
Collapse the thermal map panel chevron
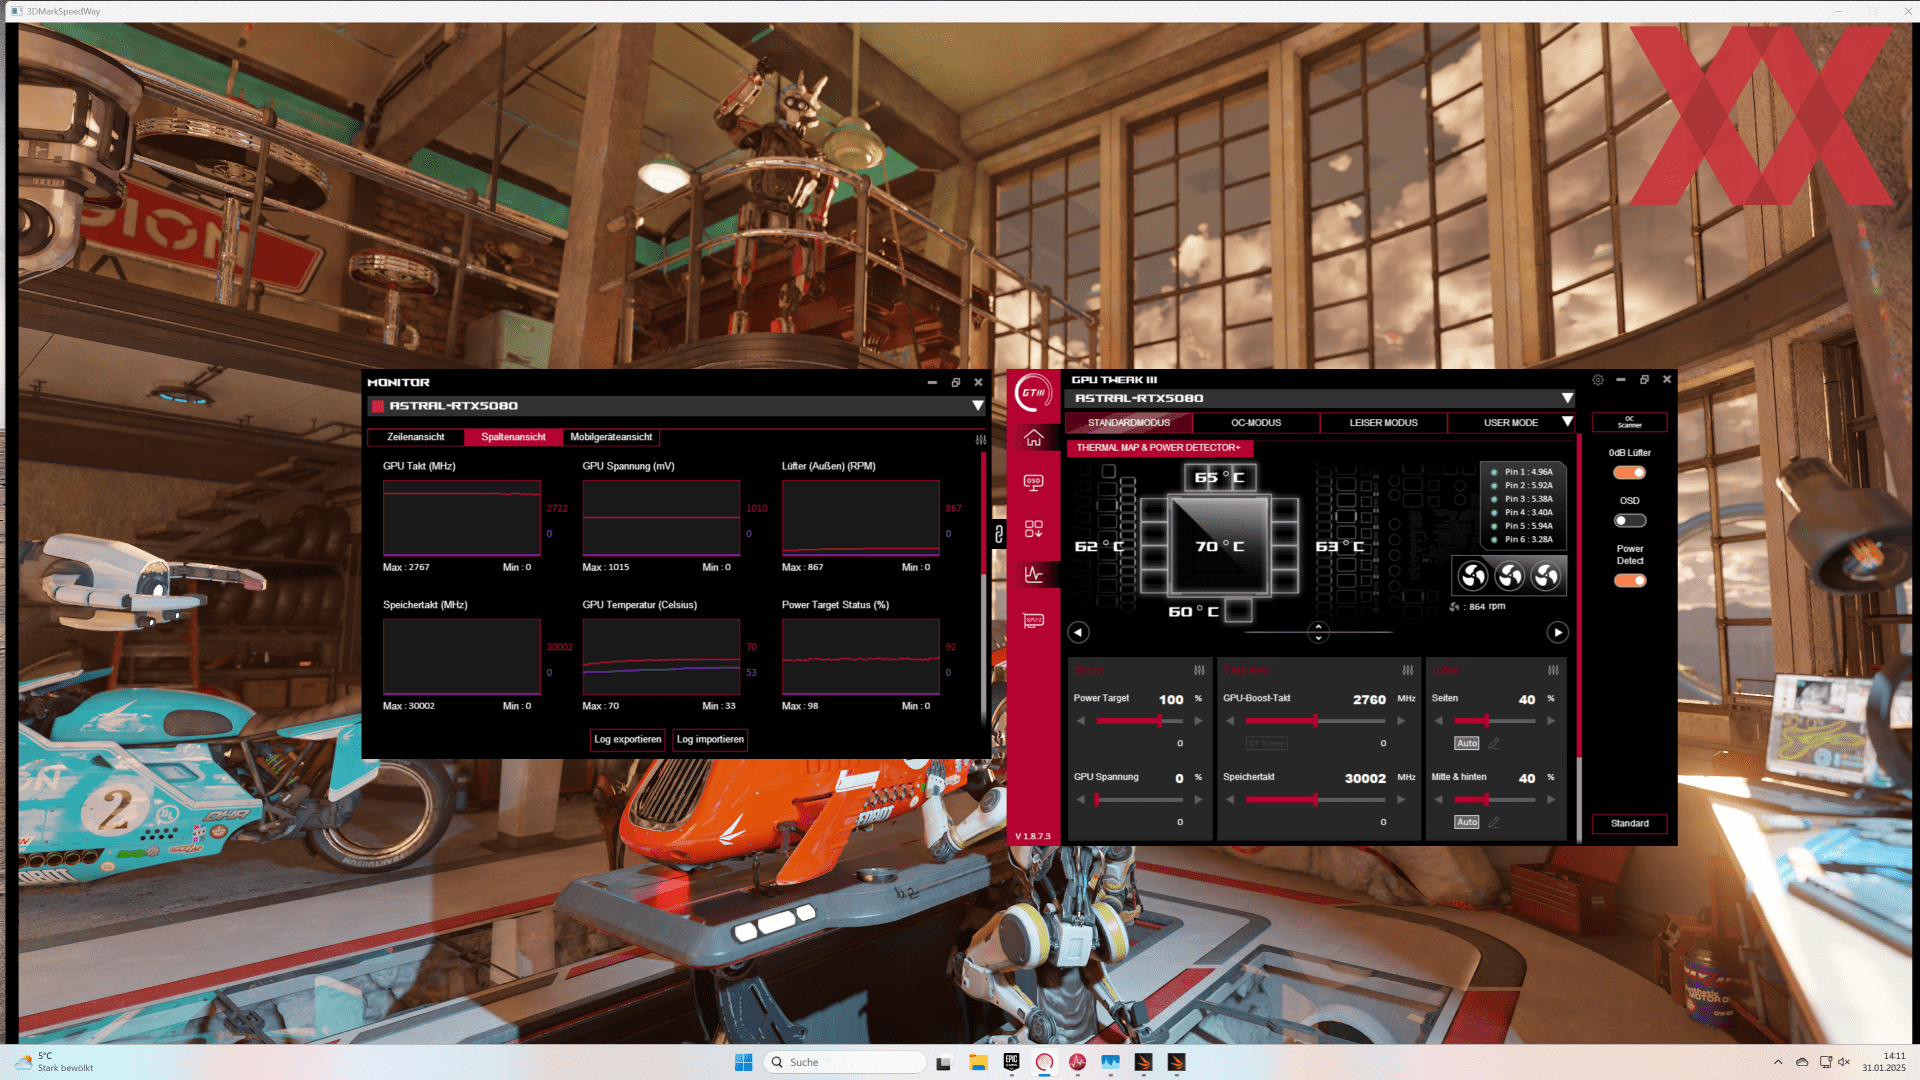tap(1318, 632)
